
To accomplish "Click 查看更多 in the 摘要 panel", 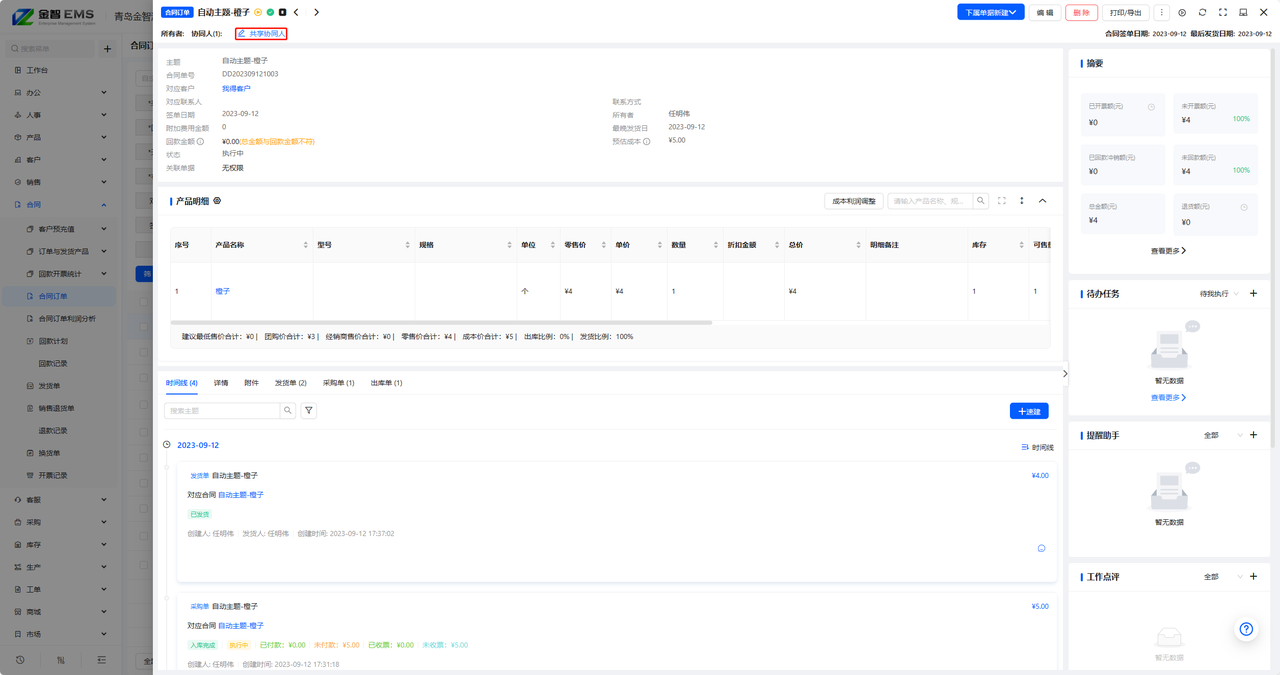I will [1168, 251].
